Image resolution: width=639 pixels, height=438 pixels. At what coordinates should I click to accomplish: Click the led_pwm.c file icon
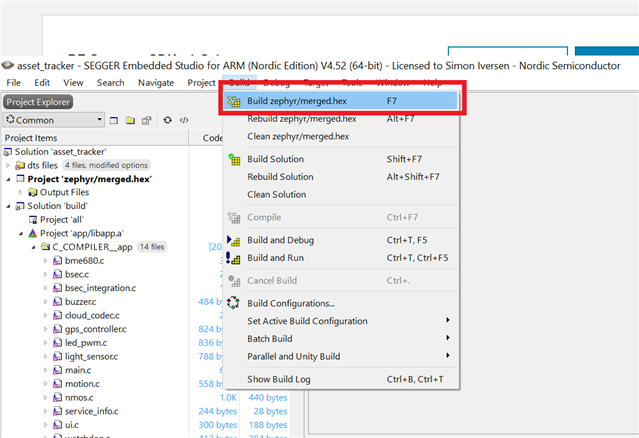[58, 343]
